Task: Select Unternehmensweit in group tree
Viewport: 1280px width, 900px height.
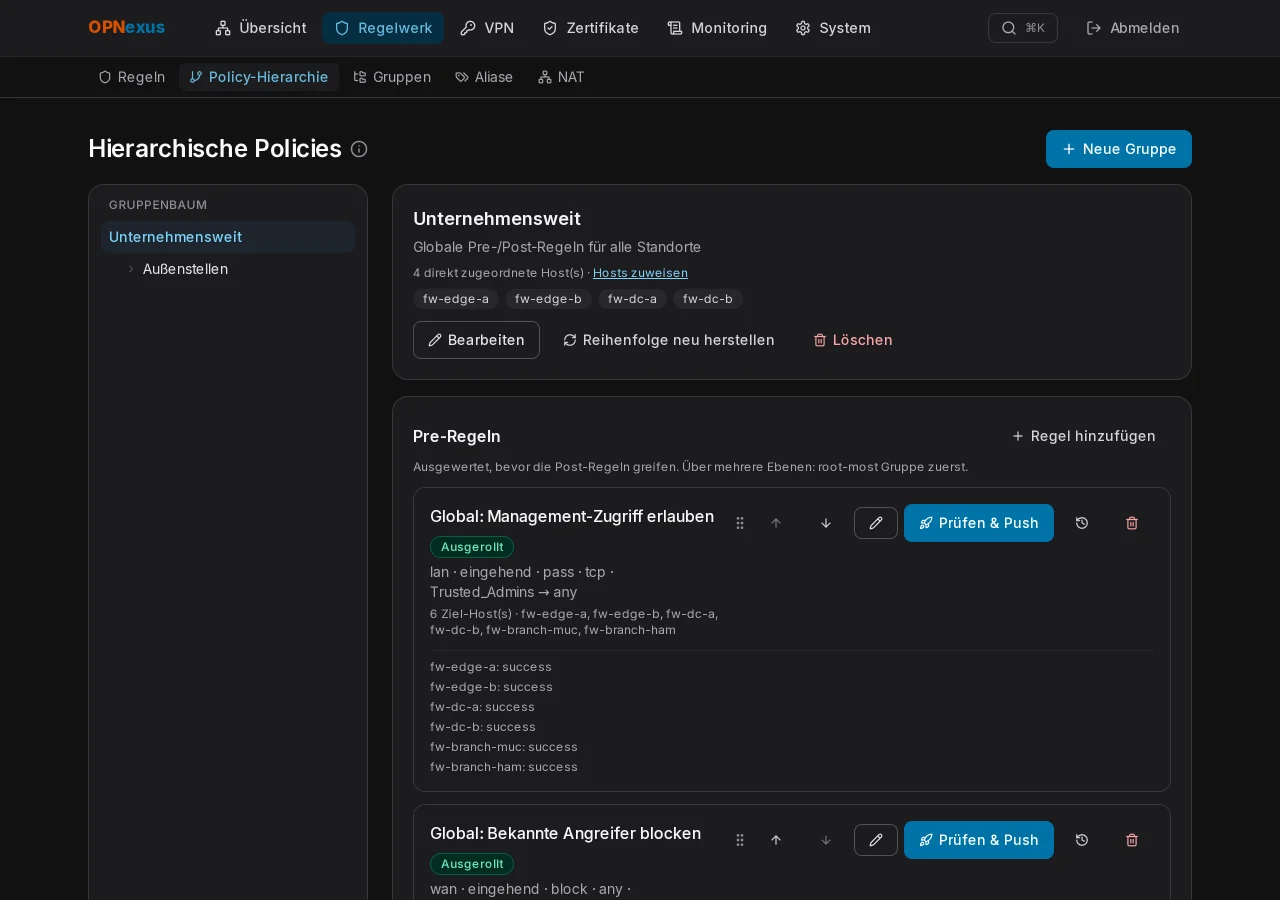Action: [228, 237]
